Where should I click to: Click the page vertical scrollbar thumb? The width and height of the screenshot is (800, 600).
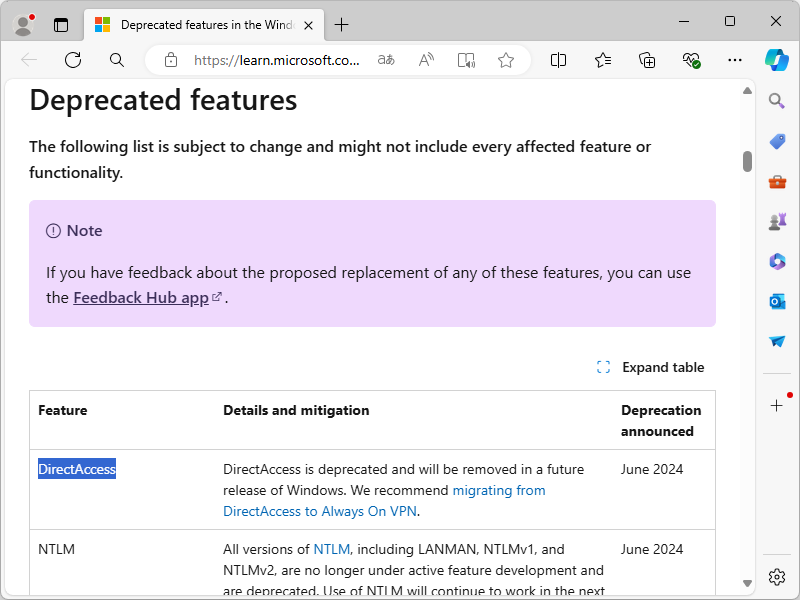(x=747, y=161)
